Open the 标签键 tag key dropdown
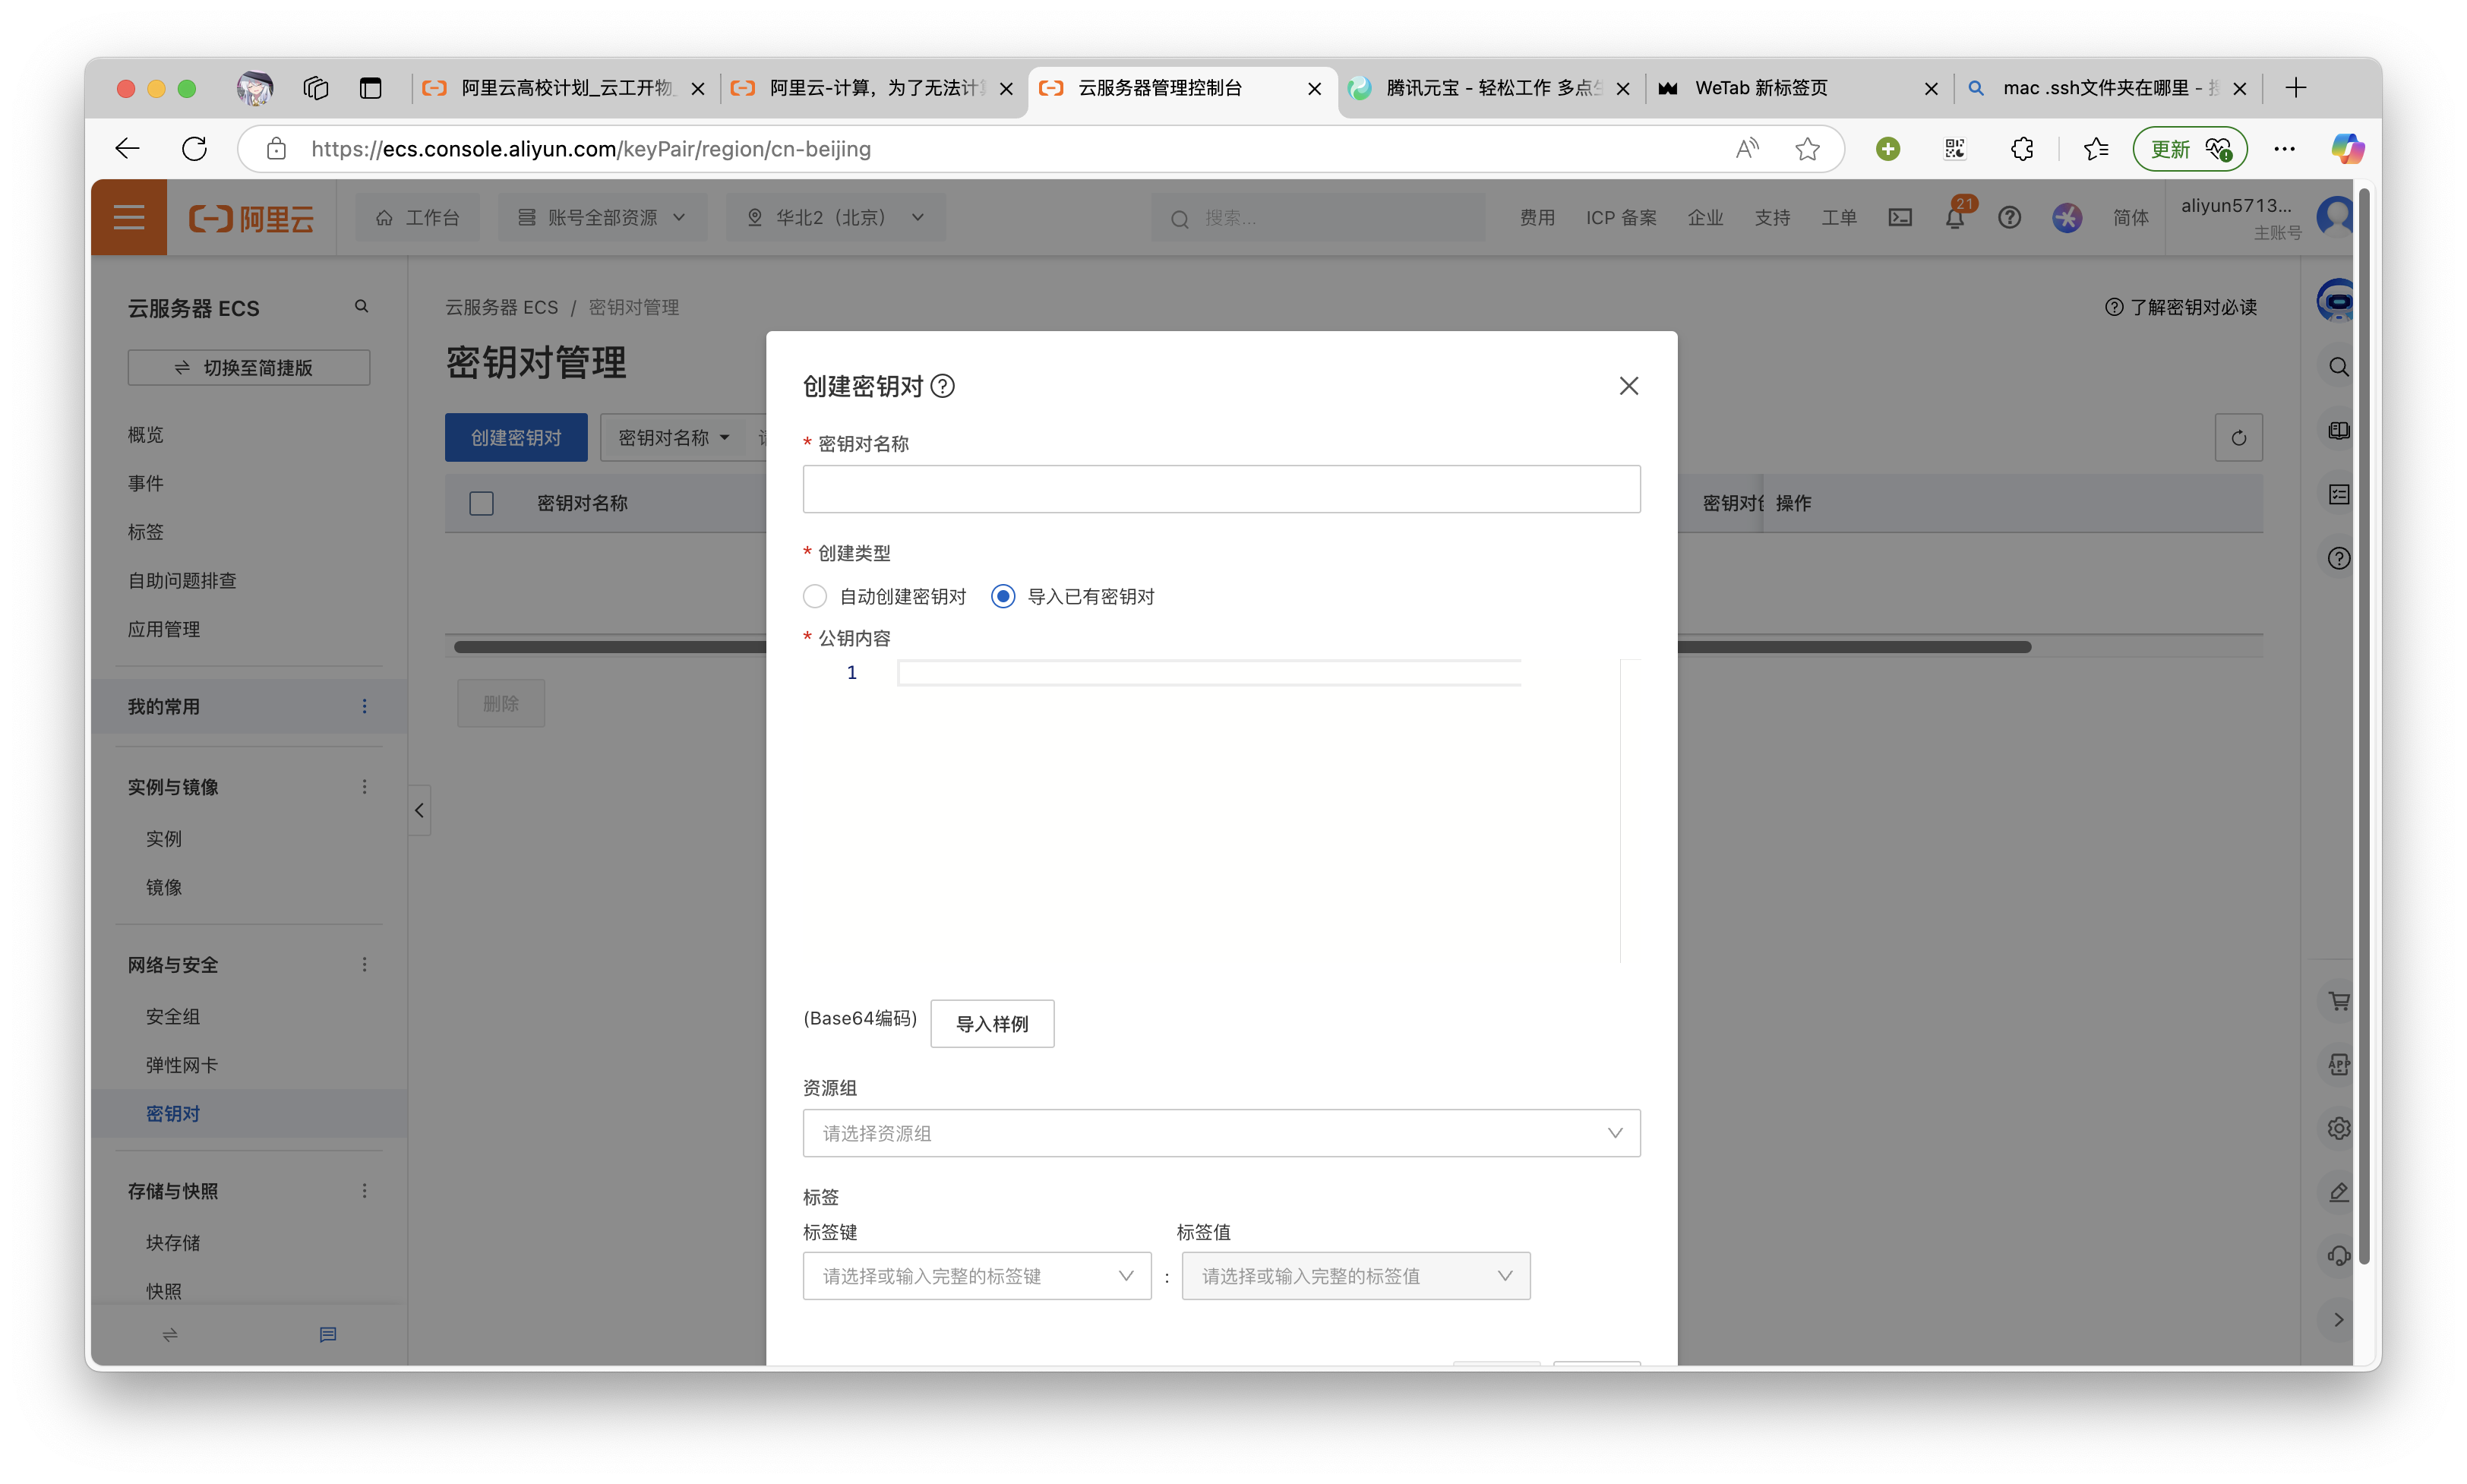The height and width of the screenshot is (1484, 2467). (976, 1276)
